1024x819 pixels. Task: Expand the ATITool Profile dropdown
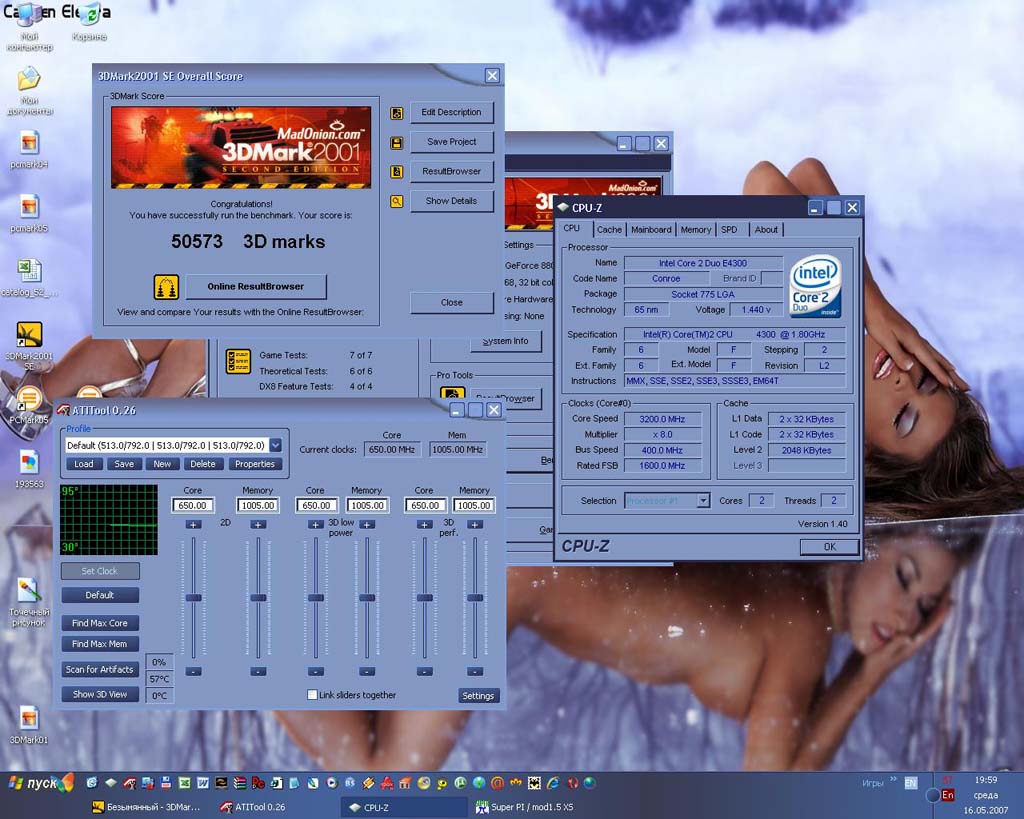click(276, 445)
